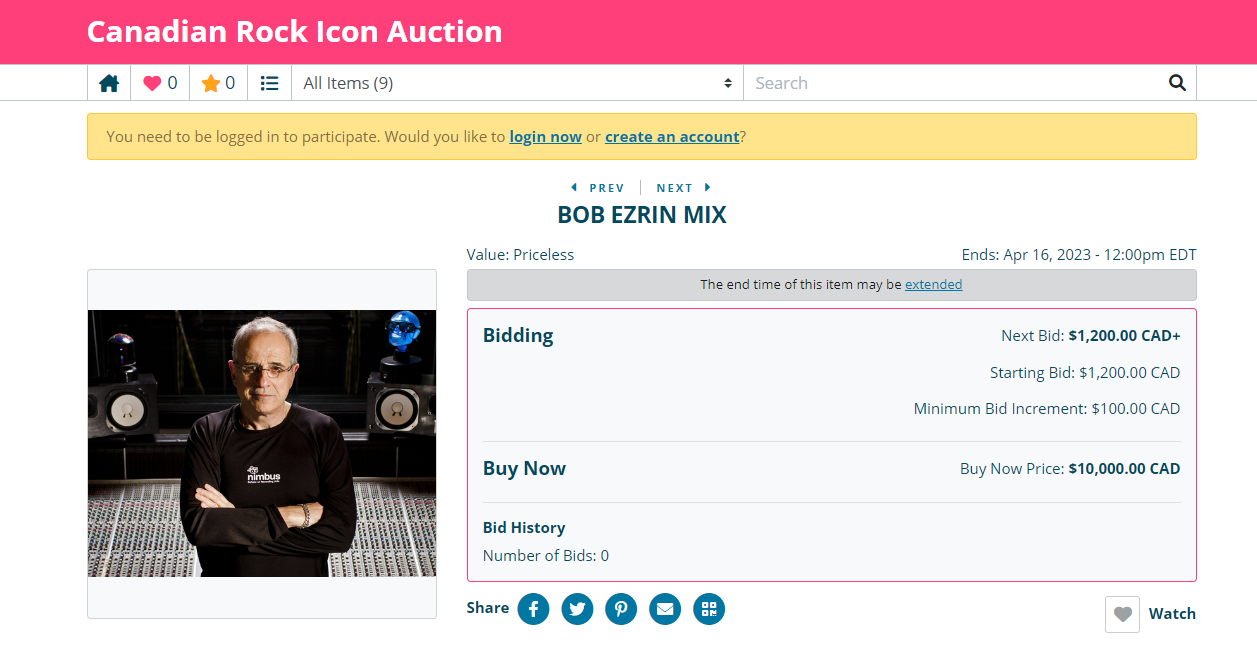Click the extended end-time link
Viewport: 1257px width, 670px height.
tap(933, 284)
